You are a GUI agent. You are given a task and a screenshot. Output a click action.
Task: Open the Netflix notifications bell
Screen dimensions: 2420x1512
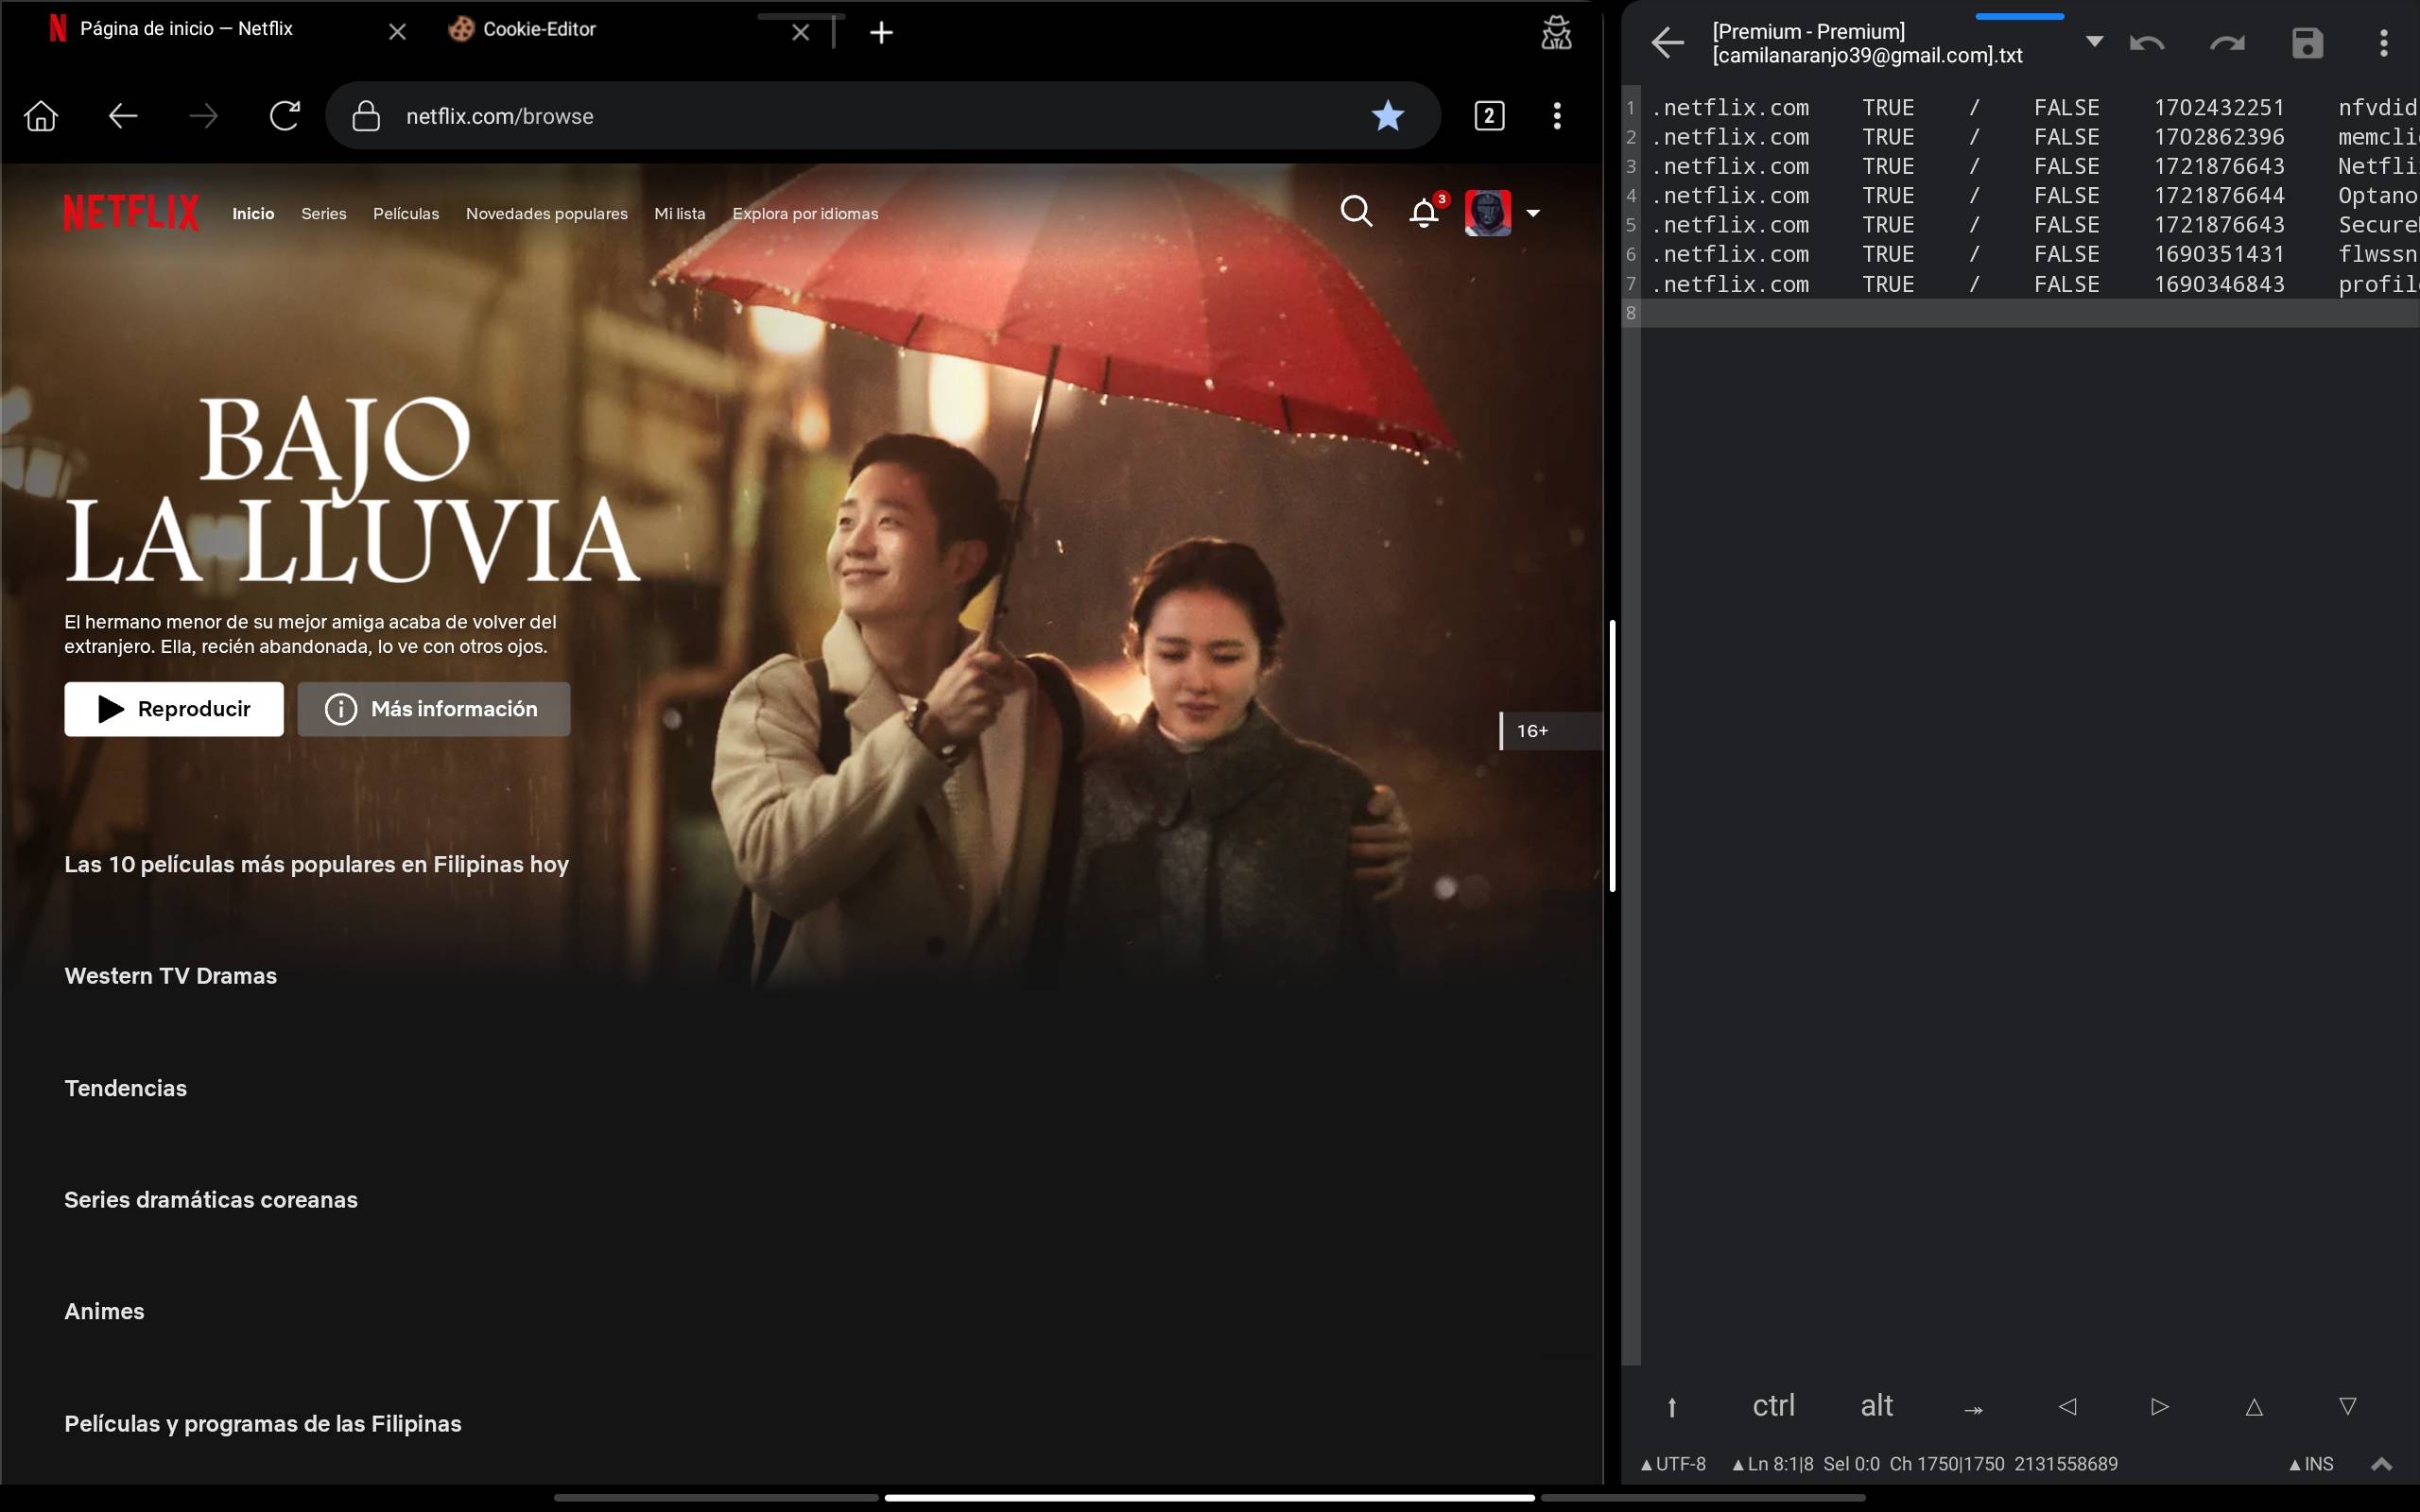1424,213
